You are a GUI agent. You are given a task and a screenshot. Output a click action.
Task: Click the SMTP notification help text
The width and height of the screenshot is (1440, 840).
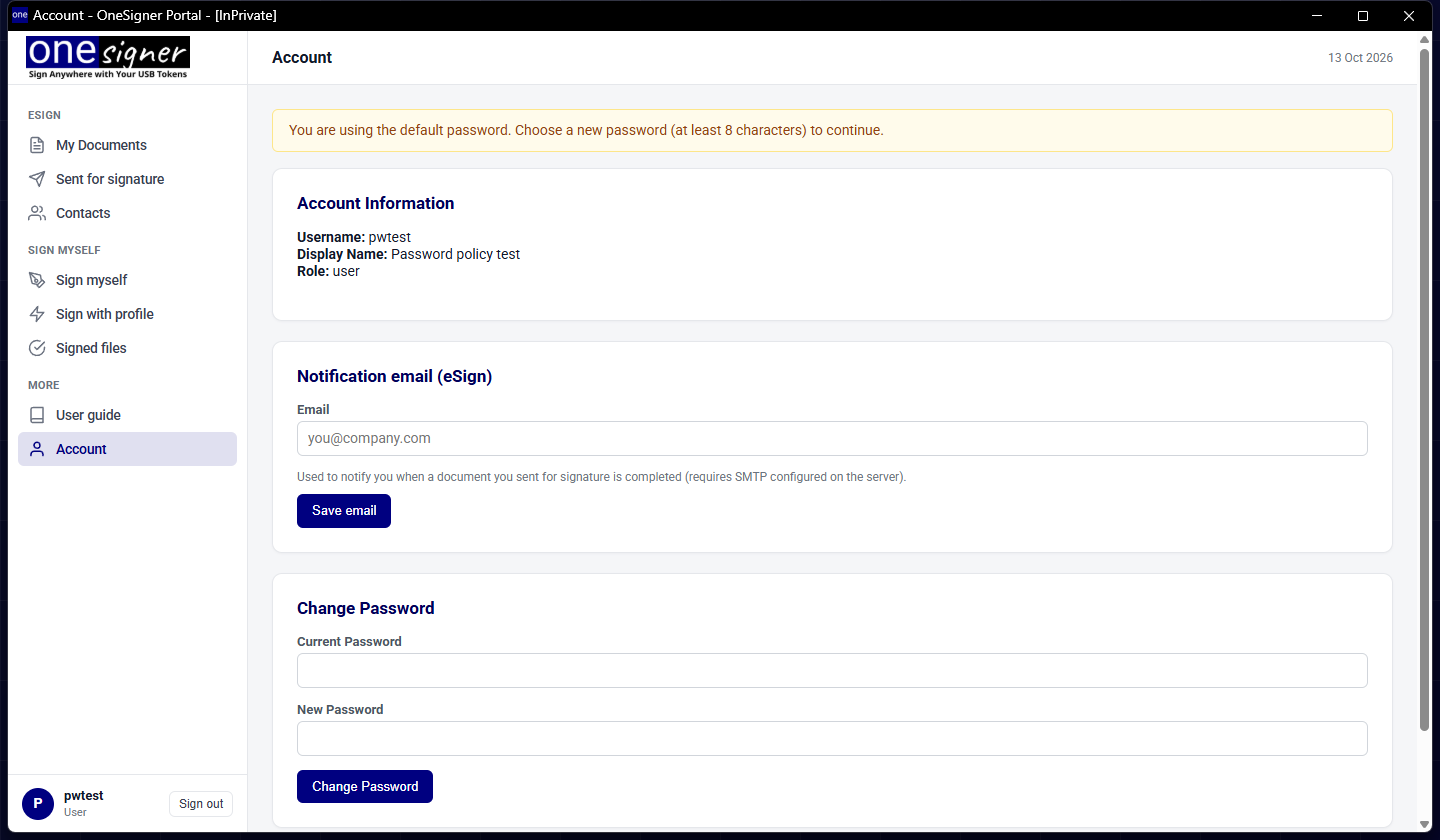coord(601,477)
